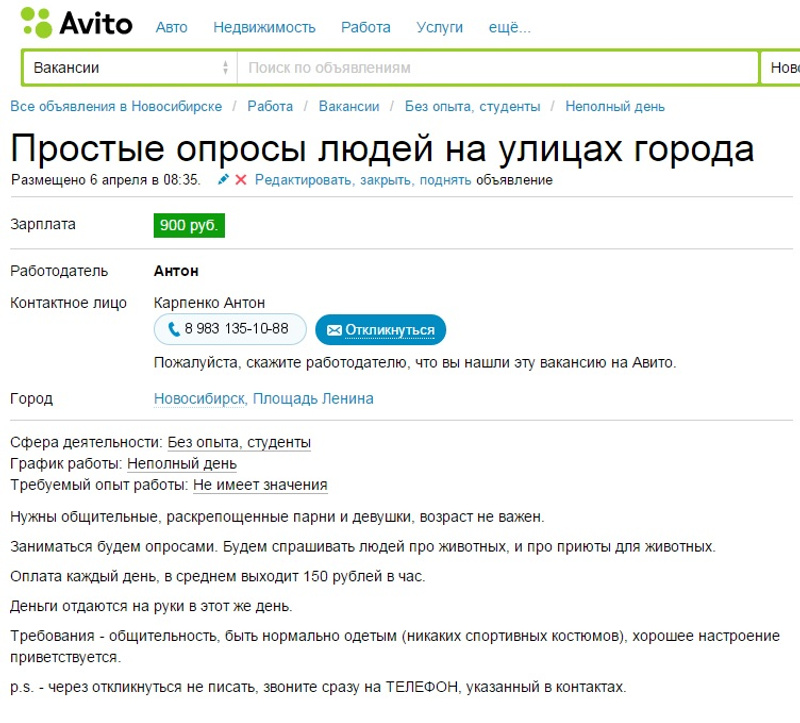Click the 8 983 135-10-88 phone button

[230, 329]
